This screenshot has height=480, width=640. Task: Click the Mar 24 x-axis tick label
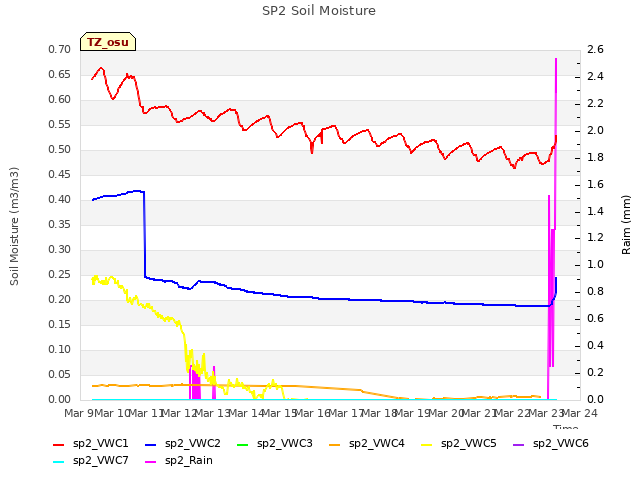click(x=580, y=413)
